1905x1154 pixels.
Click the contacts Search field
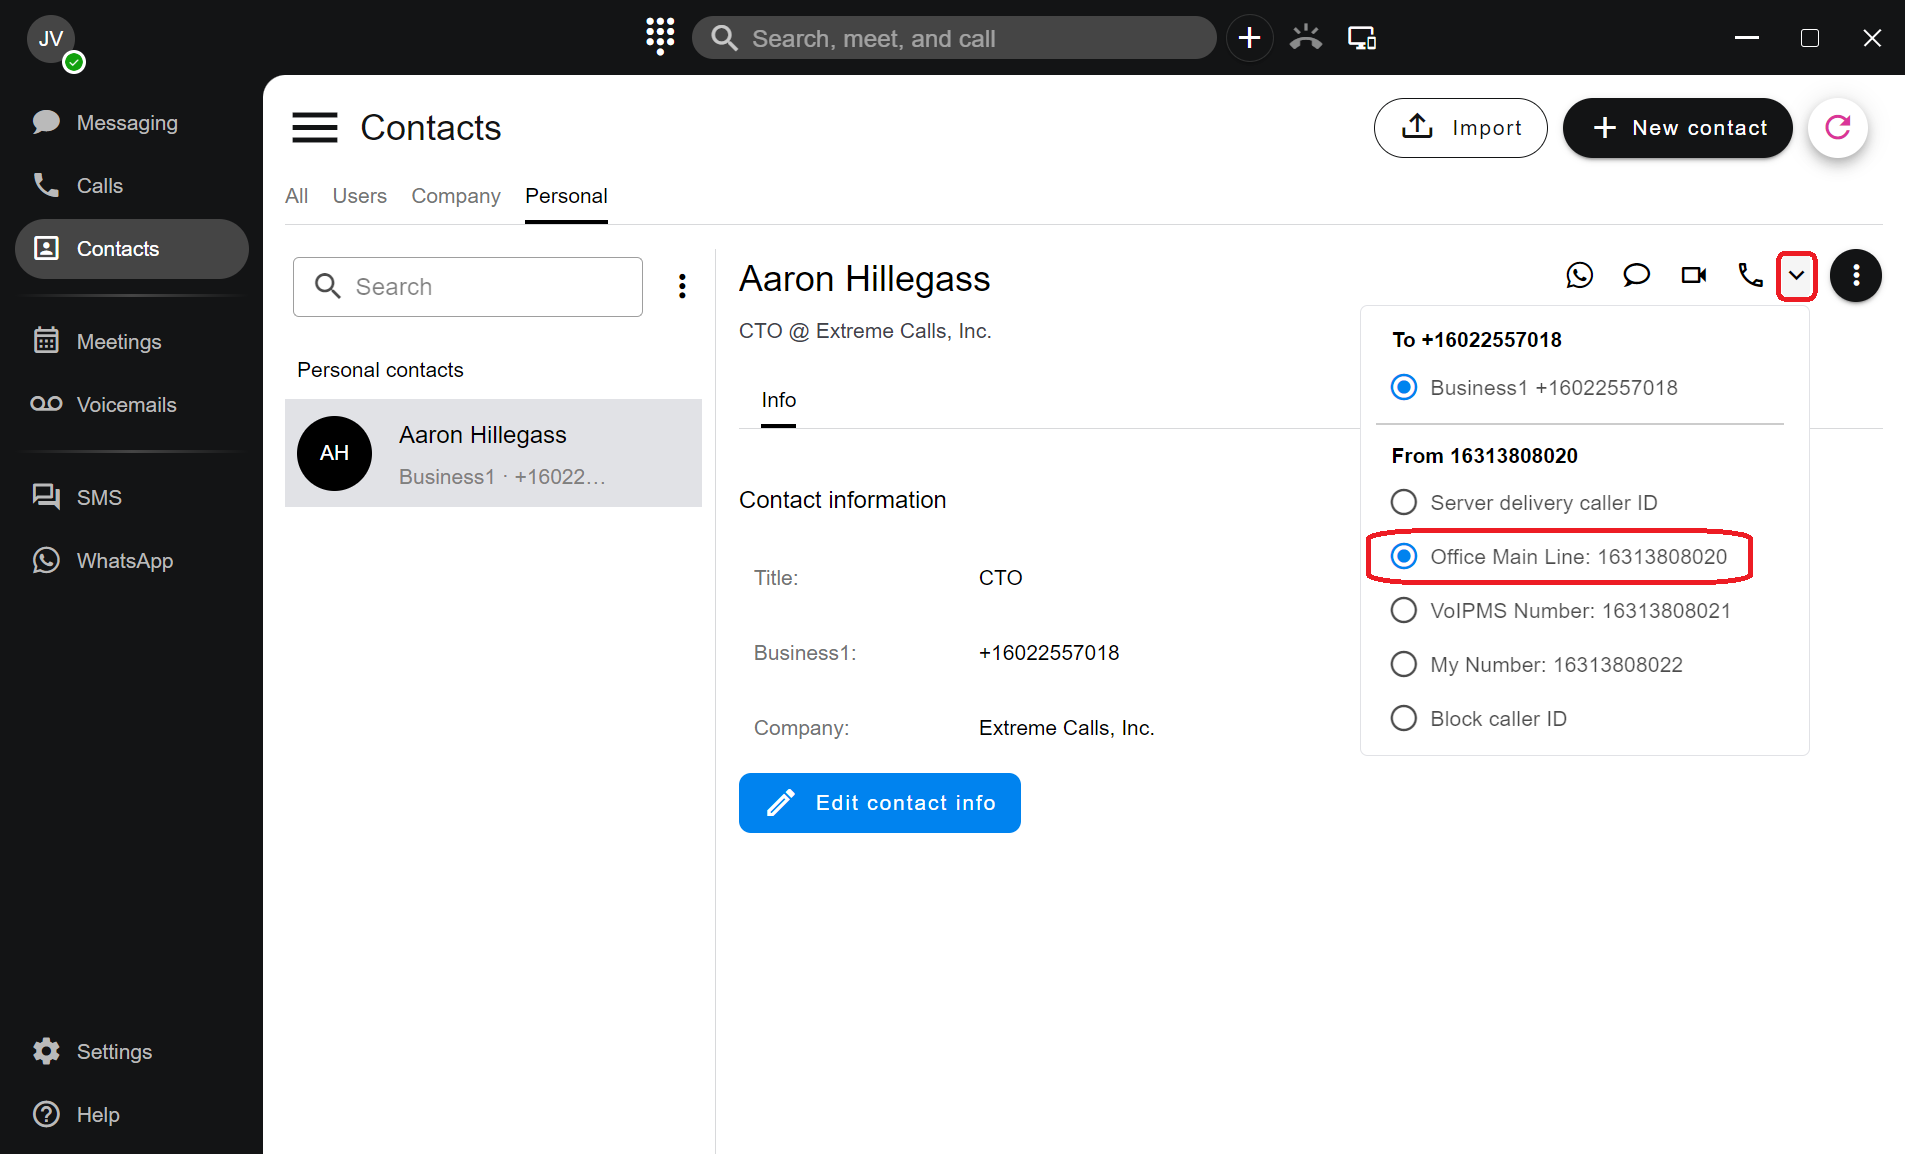(468, 287)
